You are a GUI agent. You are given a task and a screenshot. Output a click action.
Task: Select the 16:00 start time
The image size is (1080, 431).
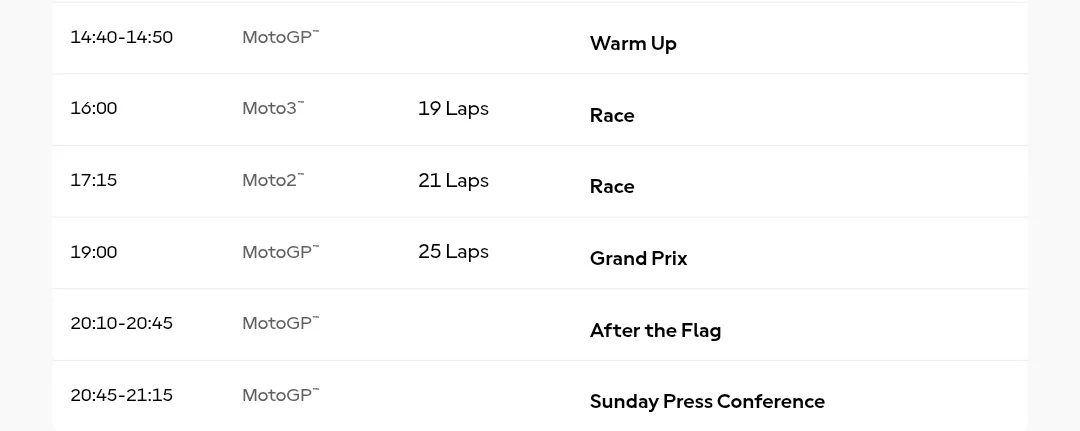click(93, 109)
